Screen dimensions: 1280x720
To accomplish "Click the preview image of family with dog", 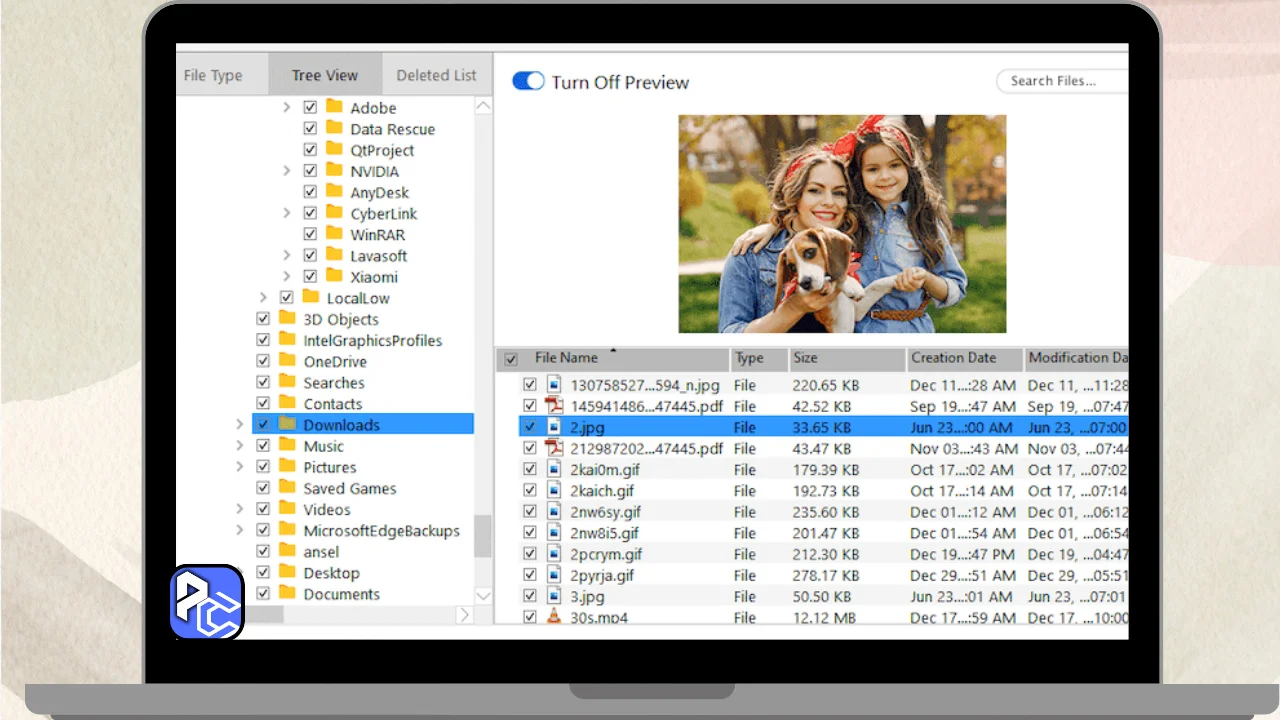I will pos(842,224).
